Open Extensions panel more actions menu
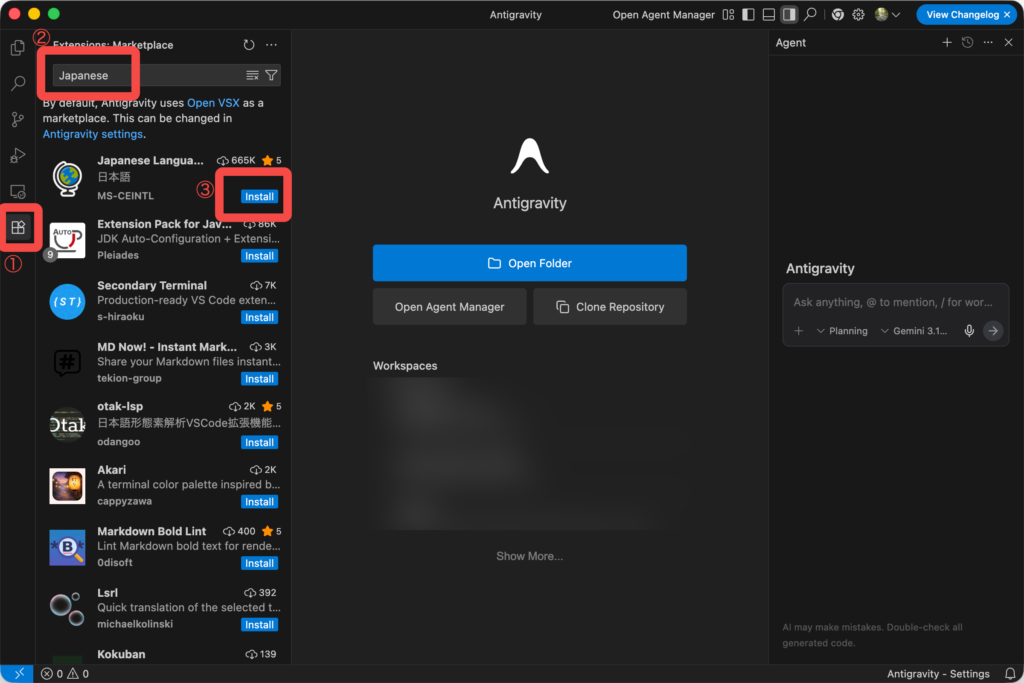 (x=271, y=45)
